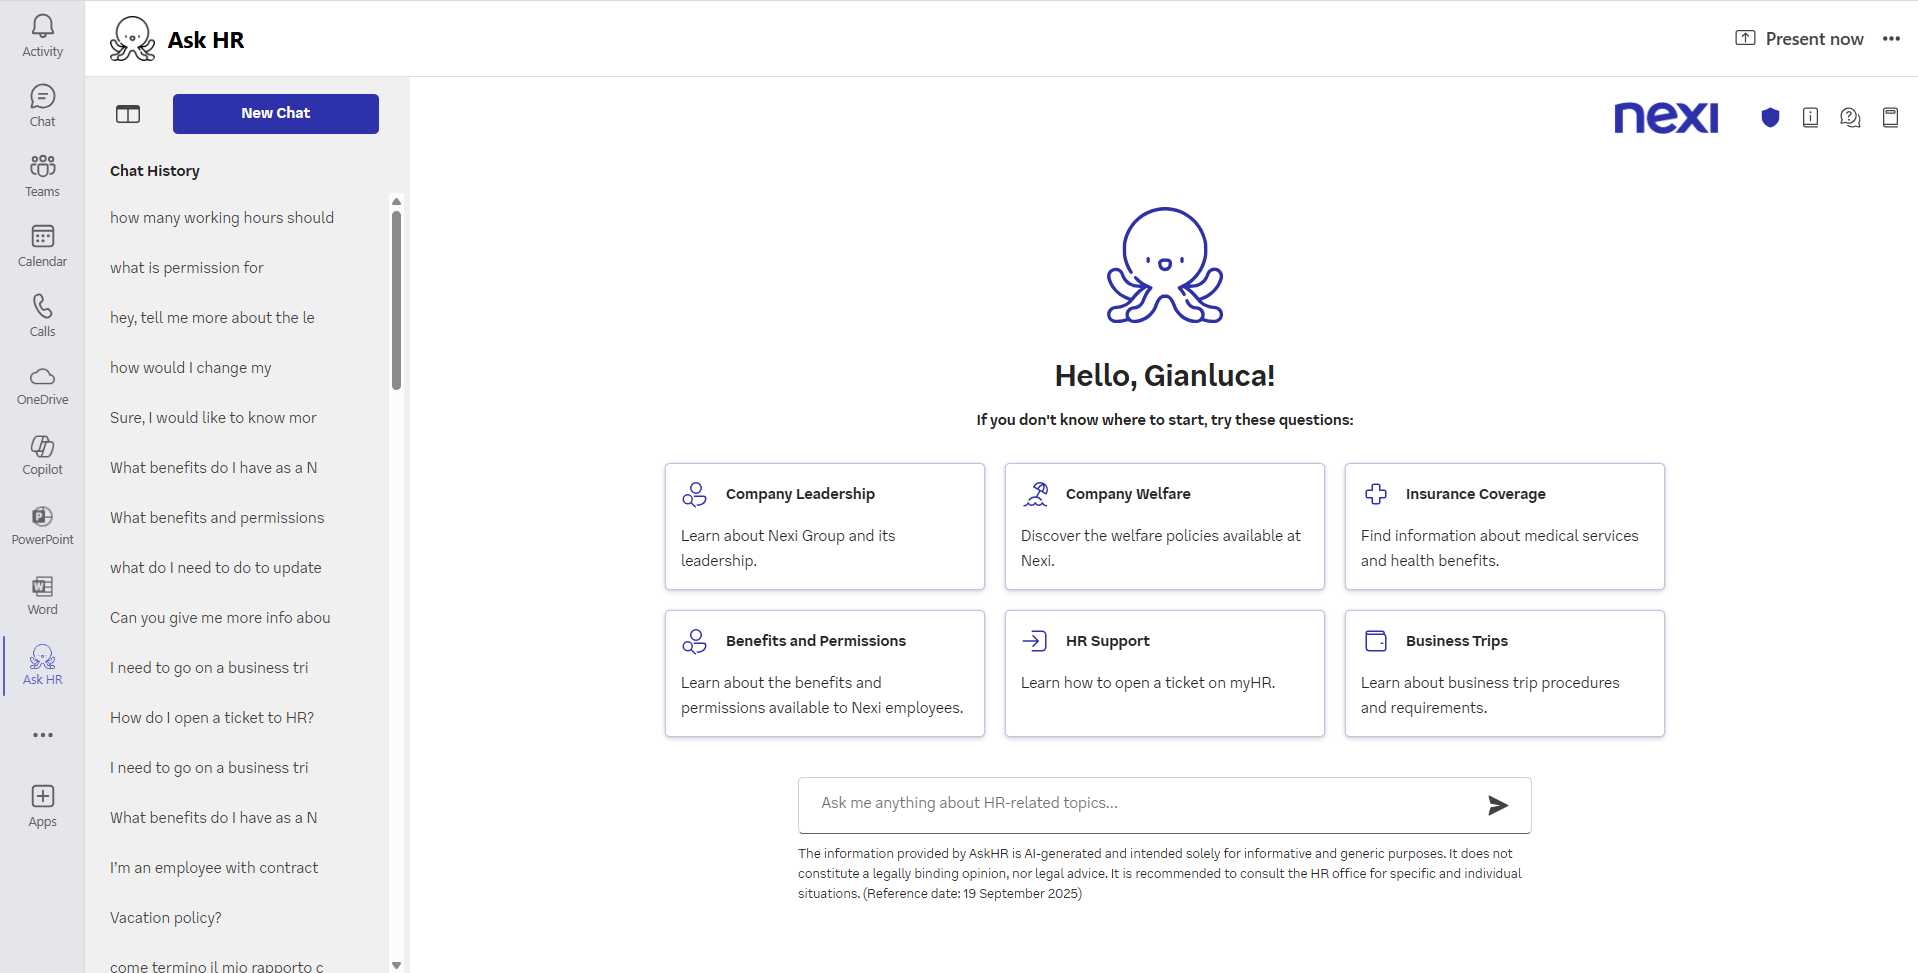
Task: Open the info document icon
Action: point(1810,118)
